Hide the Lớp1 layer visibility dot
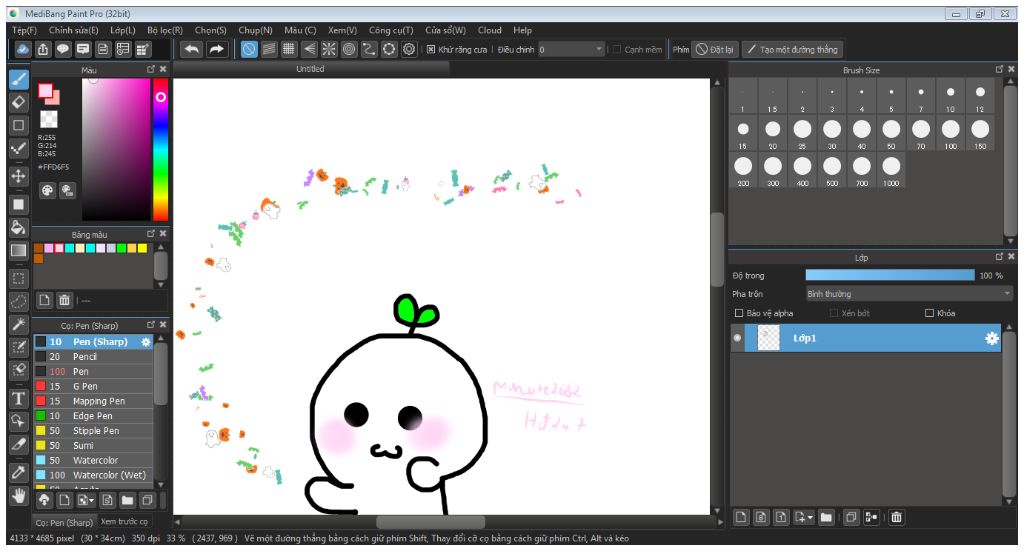1024x551 pixels. 738,338
